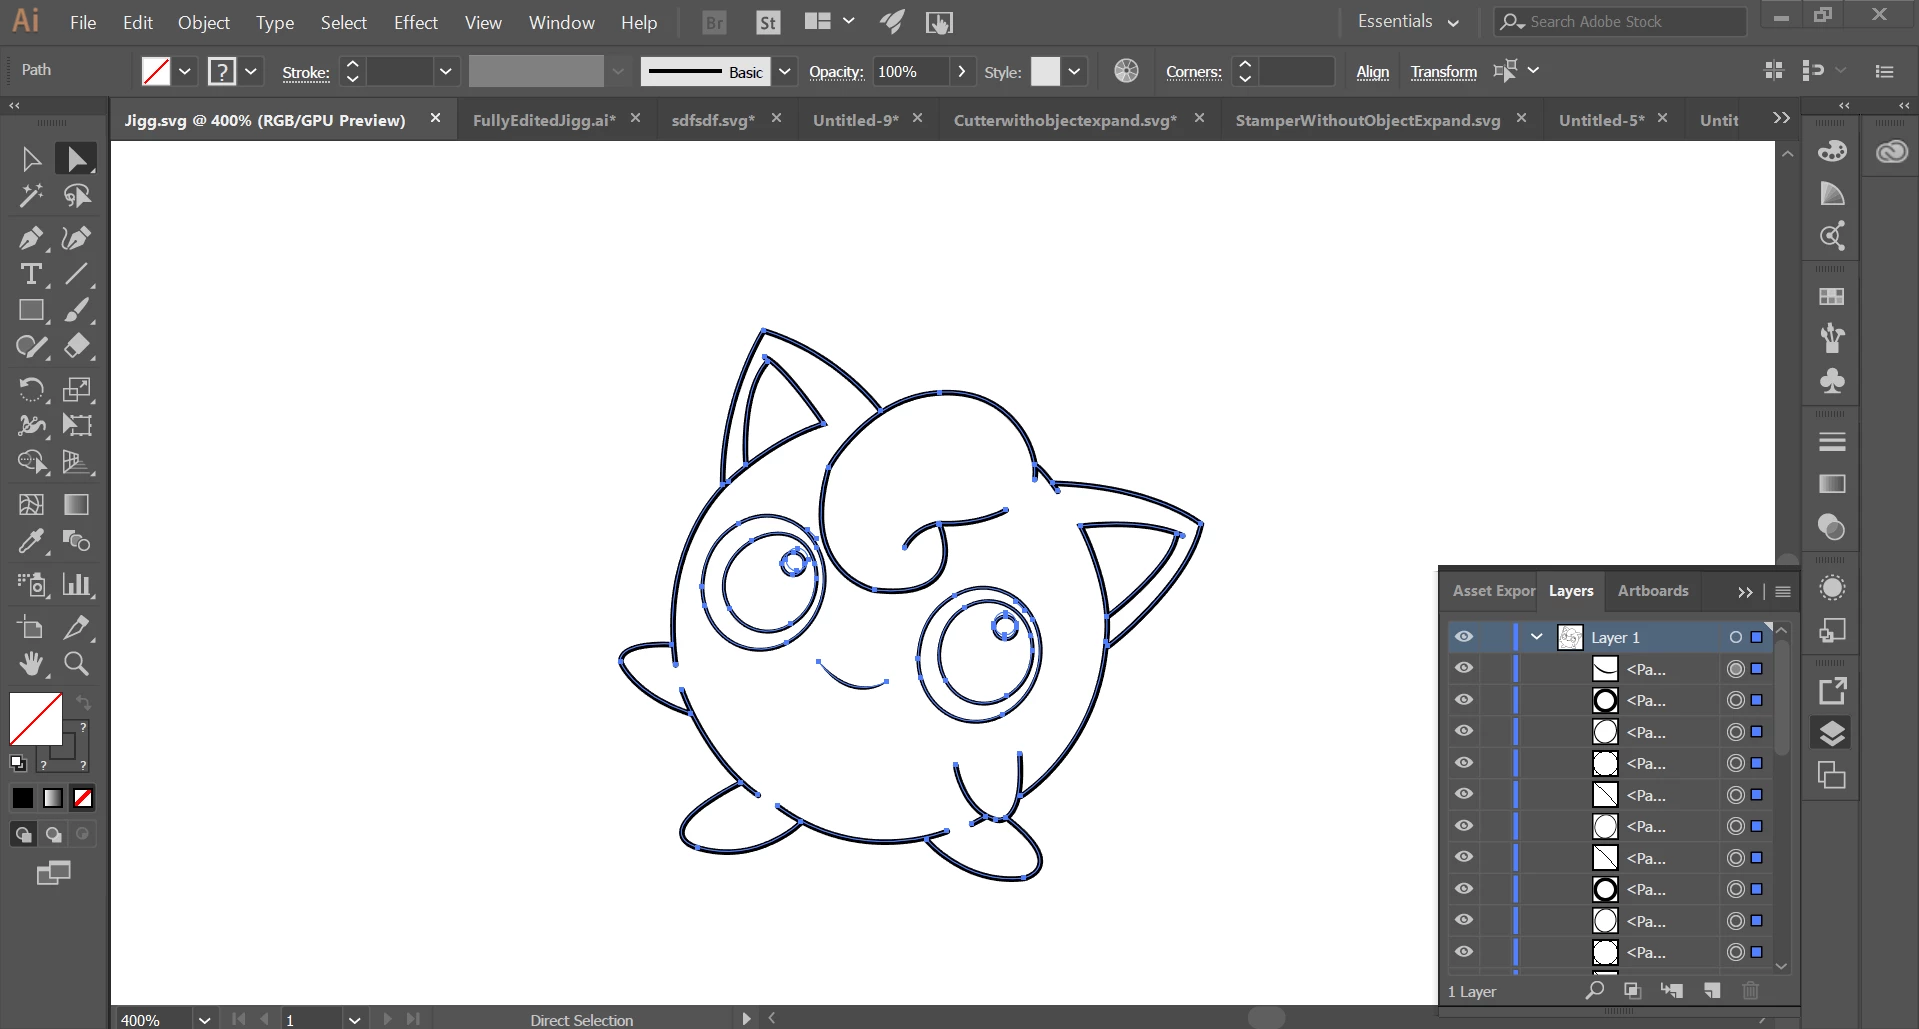Select the Pen tool
1919x1029 pixels.
31,238
